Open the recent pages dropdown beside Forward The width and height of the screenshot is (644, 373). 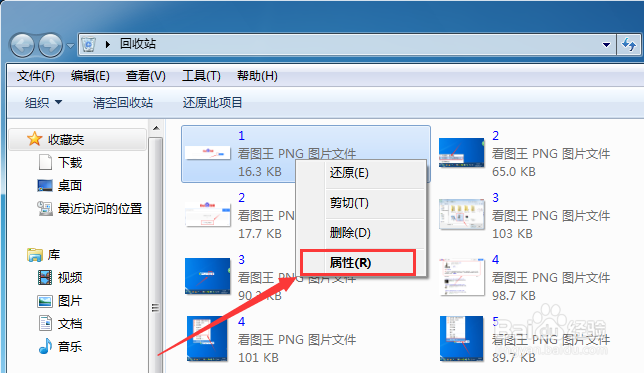click(x=70, y=46)
